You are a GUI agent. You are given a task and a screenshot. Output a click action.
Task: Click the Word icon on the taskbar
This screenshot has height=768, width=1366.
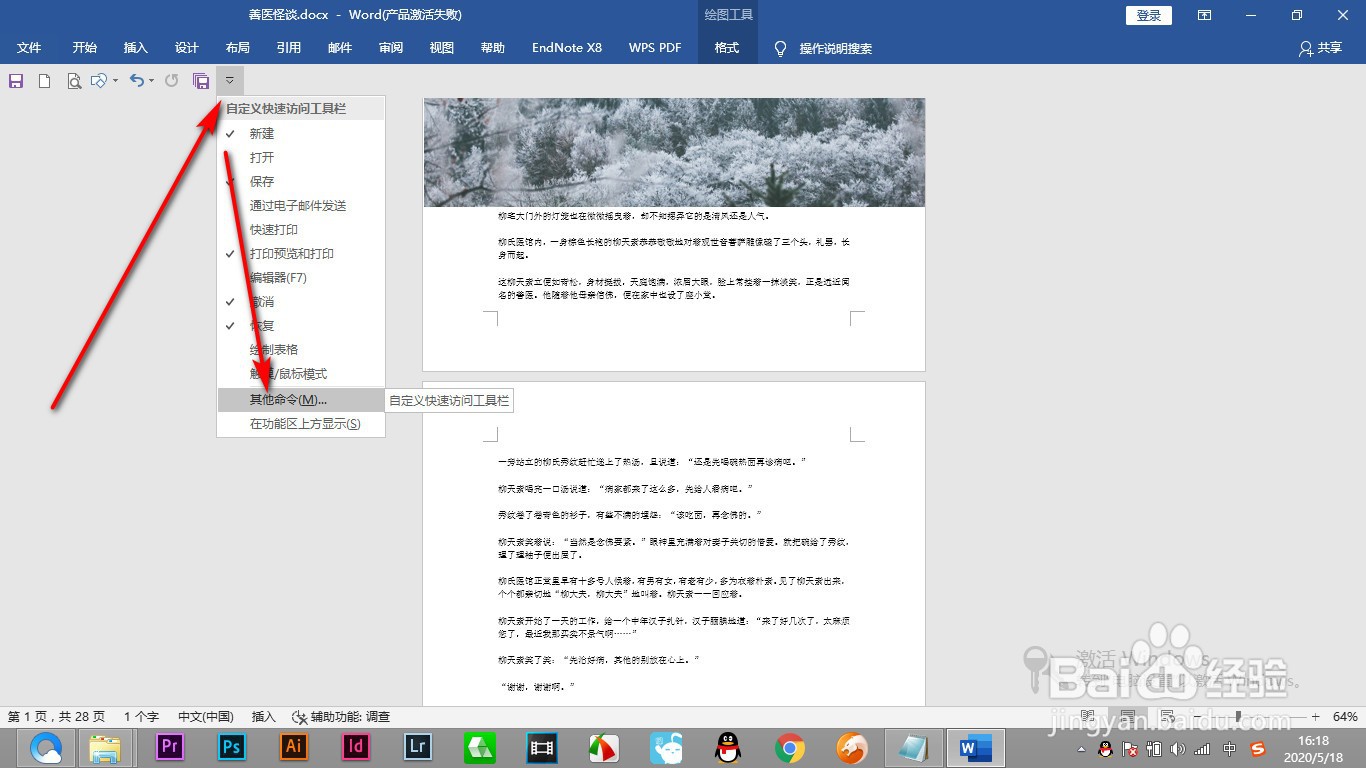(974, 747)
